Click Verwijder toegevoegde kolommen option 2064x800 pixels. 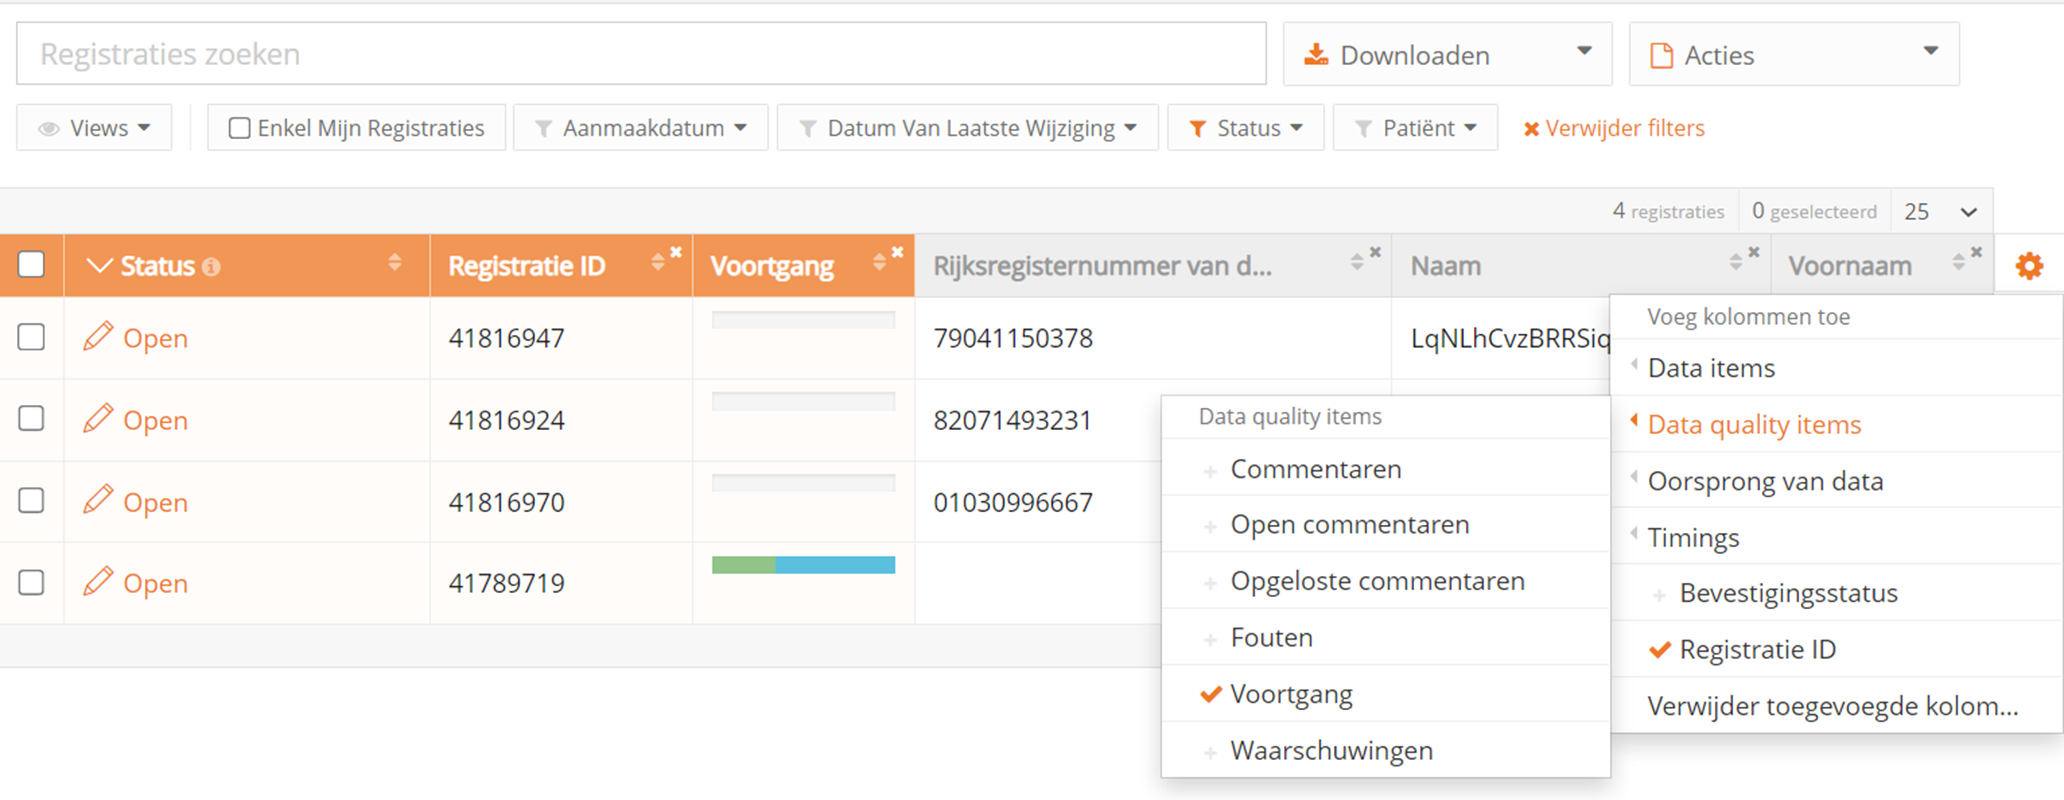pyautogui.click(x=1832, y=706)
